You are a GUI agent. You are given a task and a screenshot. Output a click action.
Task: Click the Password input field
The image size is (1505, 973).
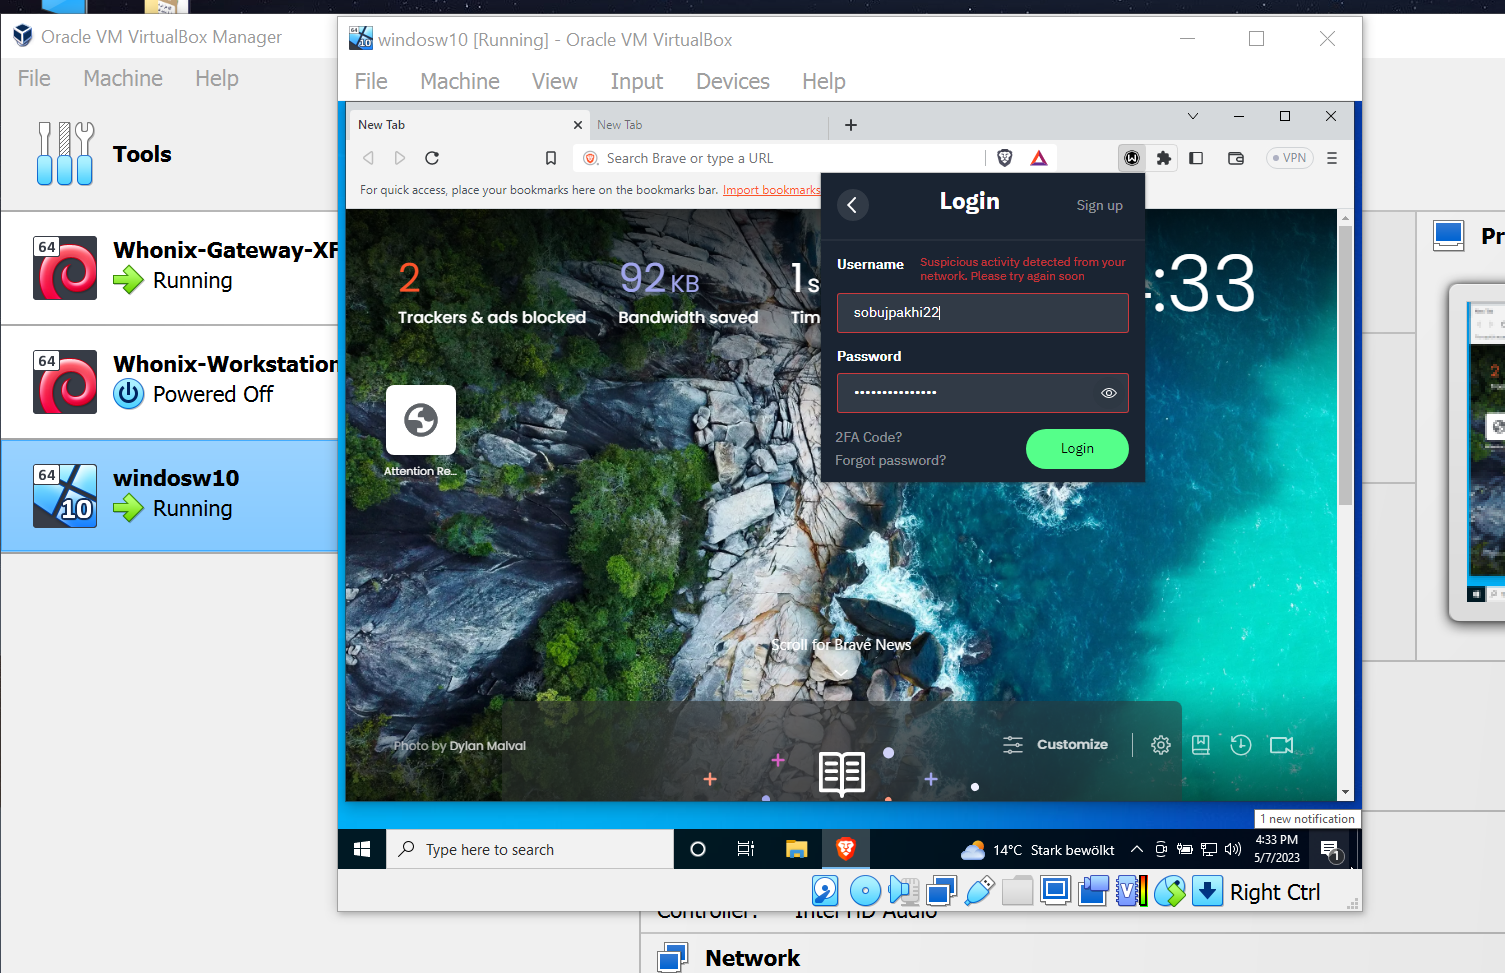(983, 393)
